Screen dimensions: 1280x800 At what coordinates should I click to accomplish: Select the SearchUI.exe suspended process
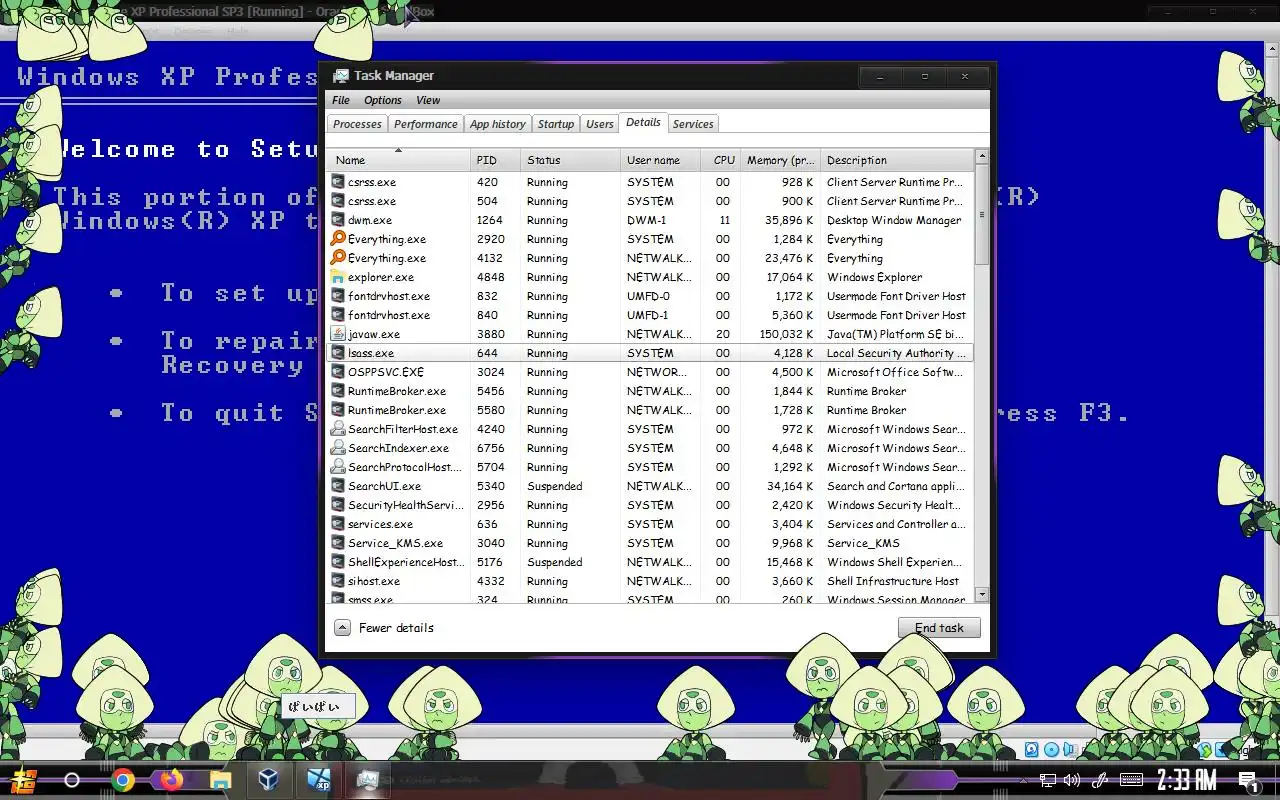point(650,486)
